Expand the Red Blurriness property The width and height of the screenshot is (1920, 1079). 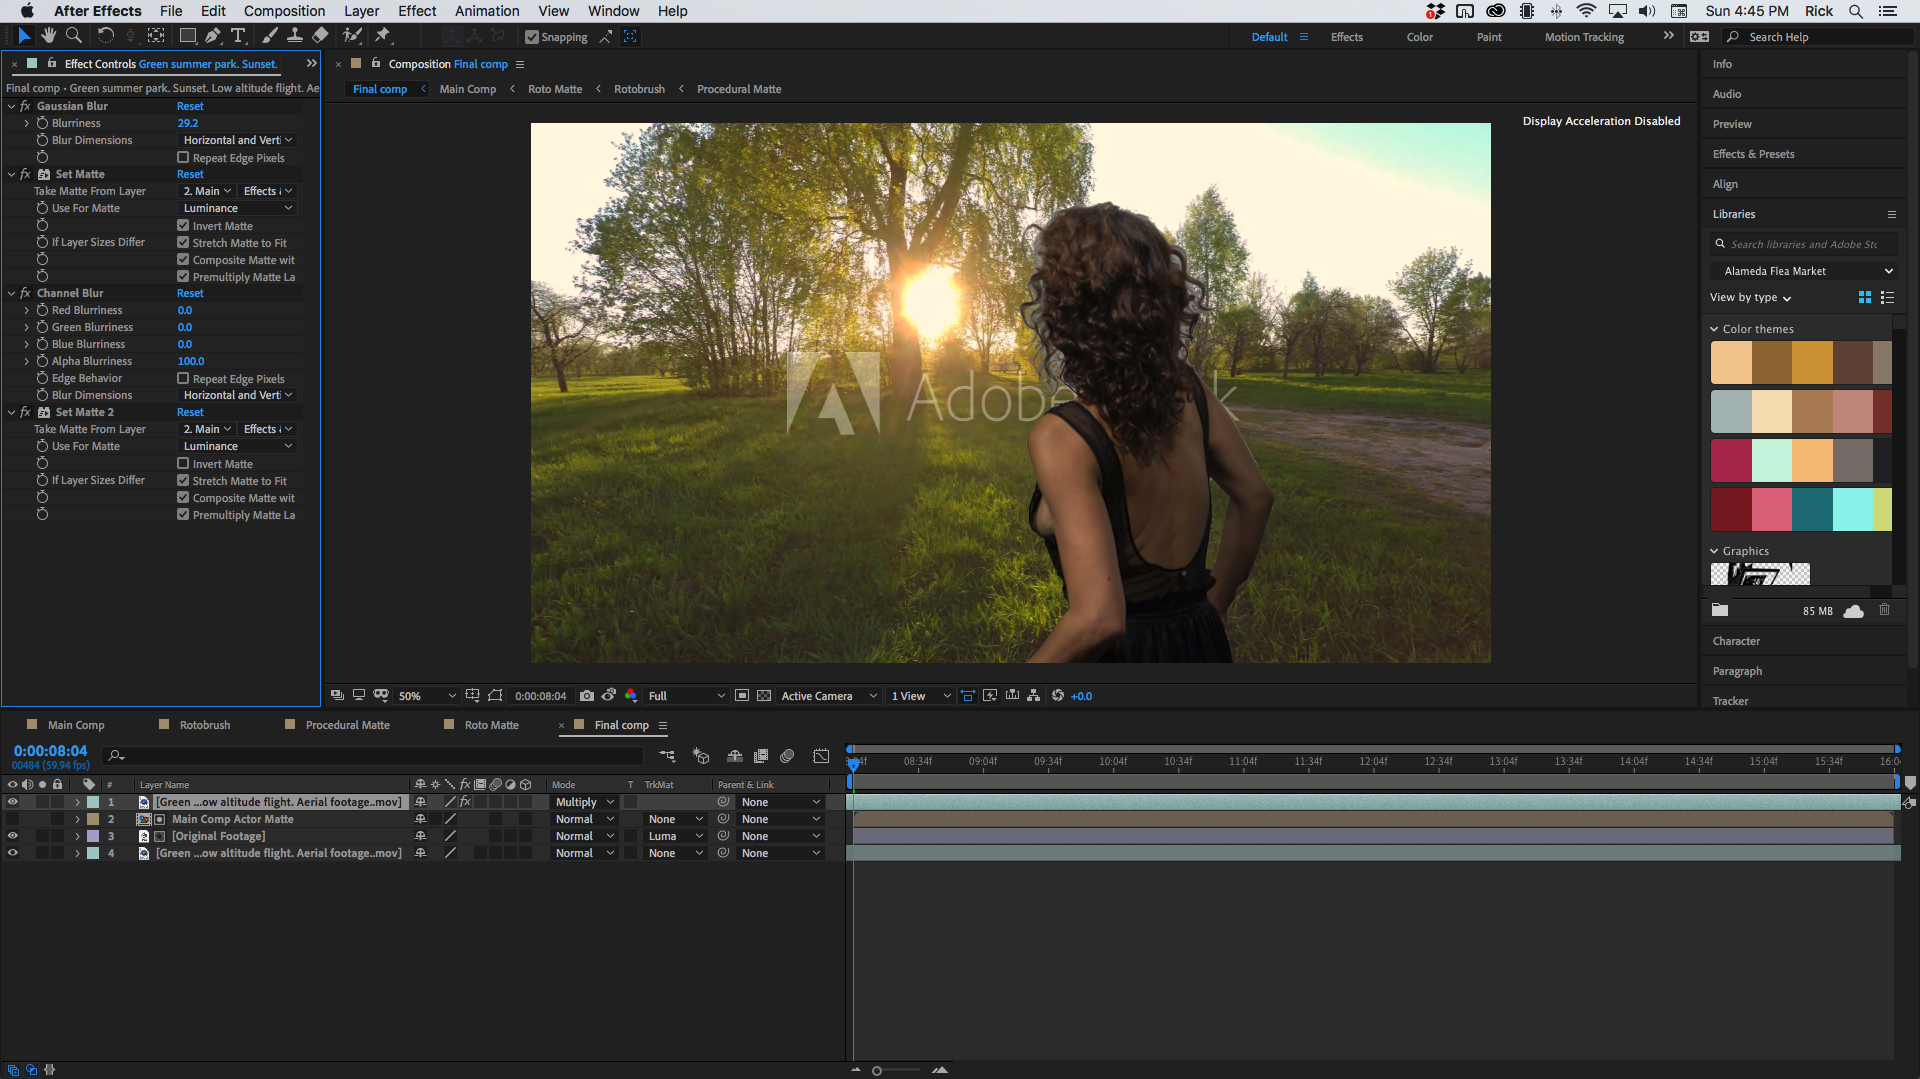(x=27, y=310)
